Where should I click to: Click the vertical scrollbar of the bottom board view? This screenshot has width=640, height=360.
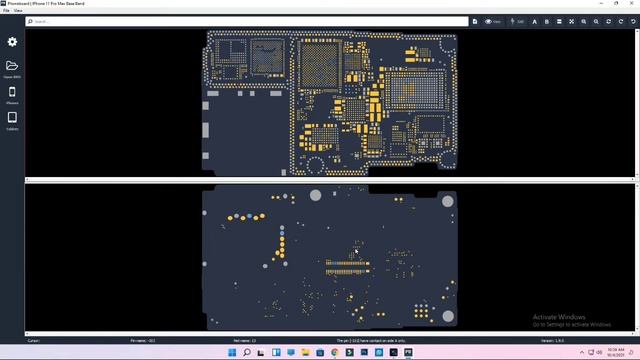(x=637, y=258)
